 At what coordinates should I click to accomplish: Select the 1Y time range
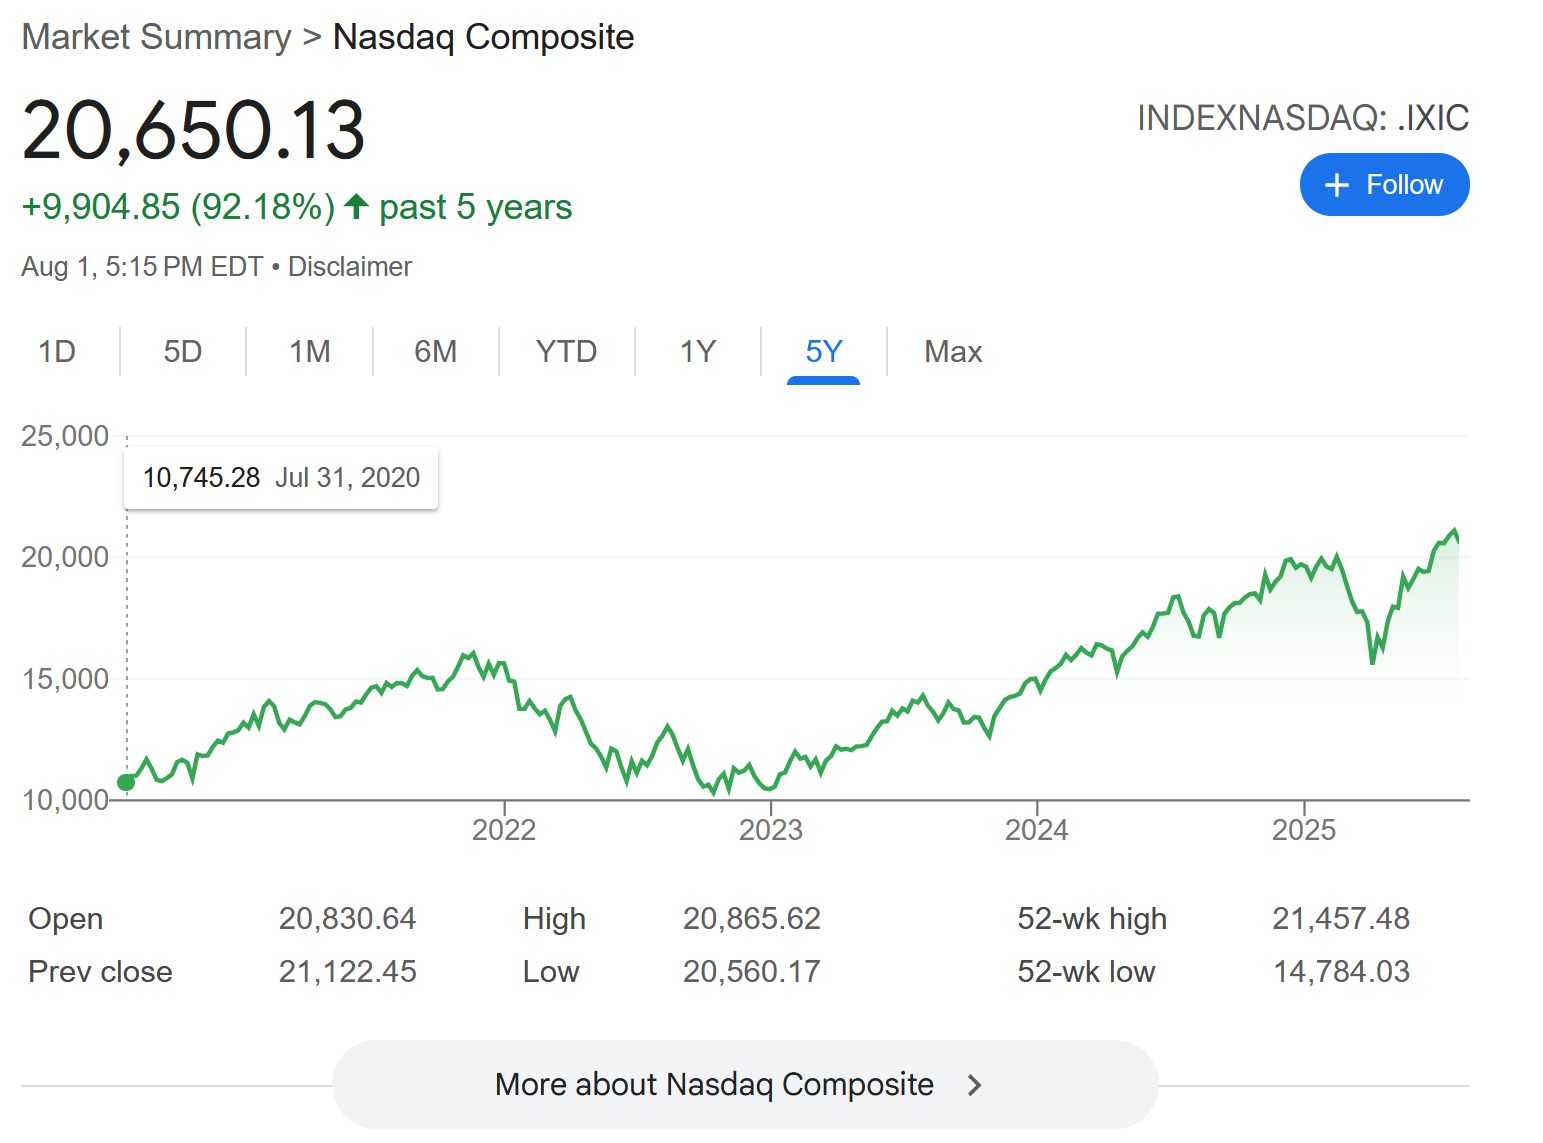click(x=698, y=352)
